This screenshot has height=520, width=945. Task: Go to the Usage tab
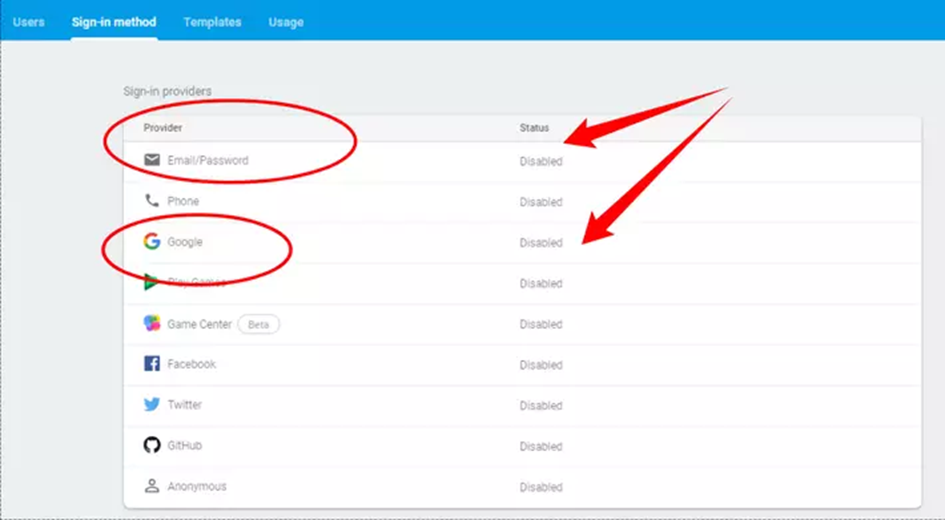[x=286, y=22]
